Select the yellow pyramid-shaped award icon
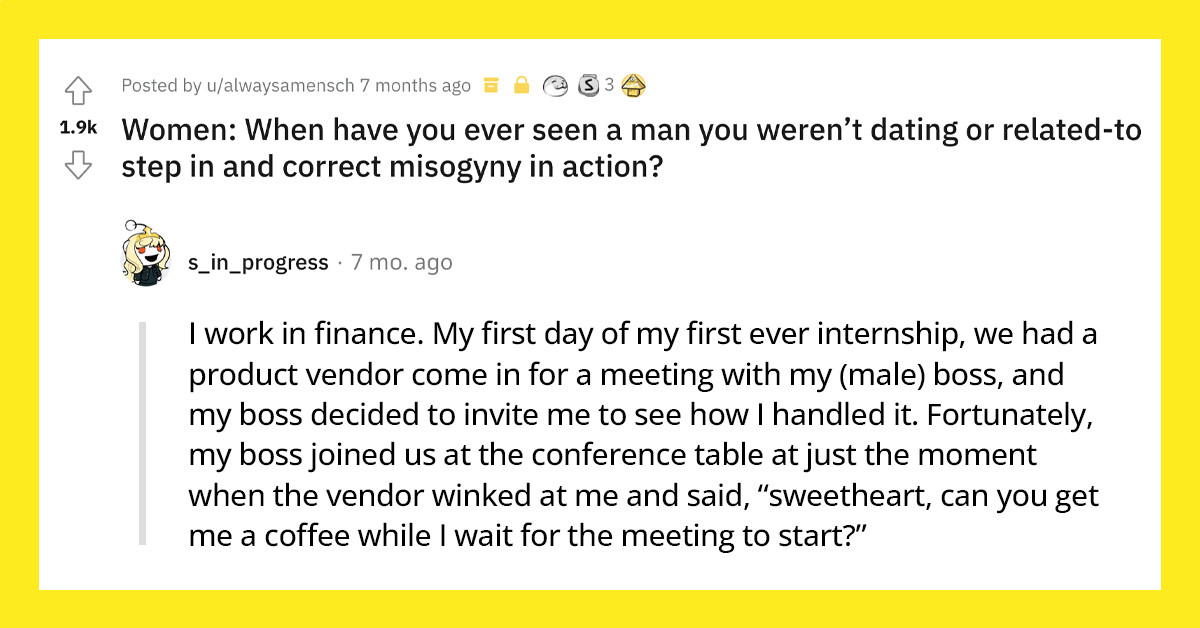 click(x=632, y=85)
